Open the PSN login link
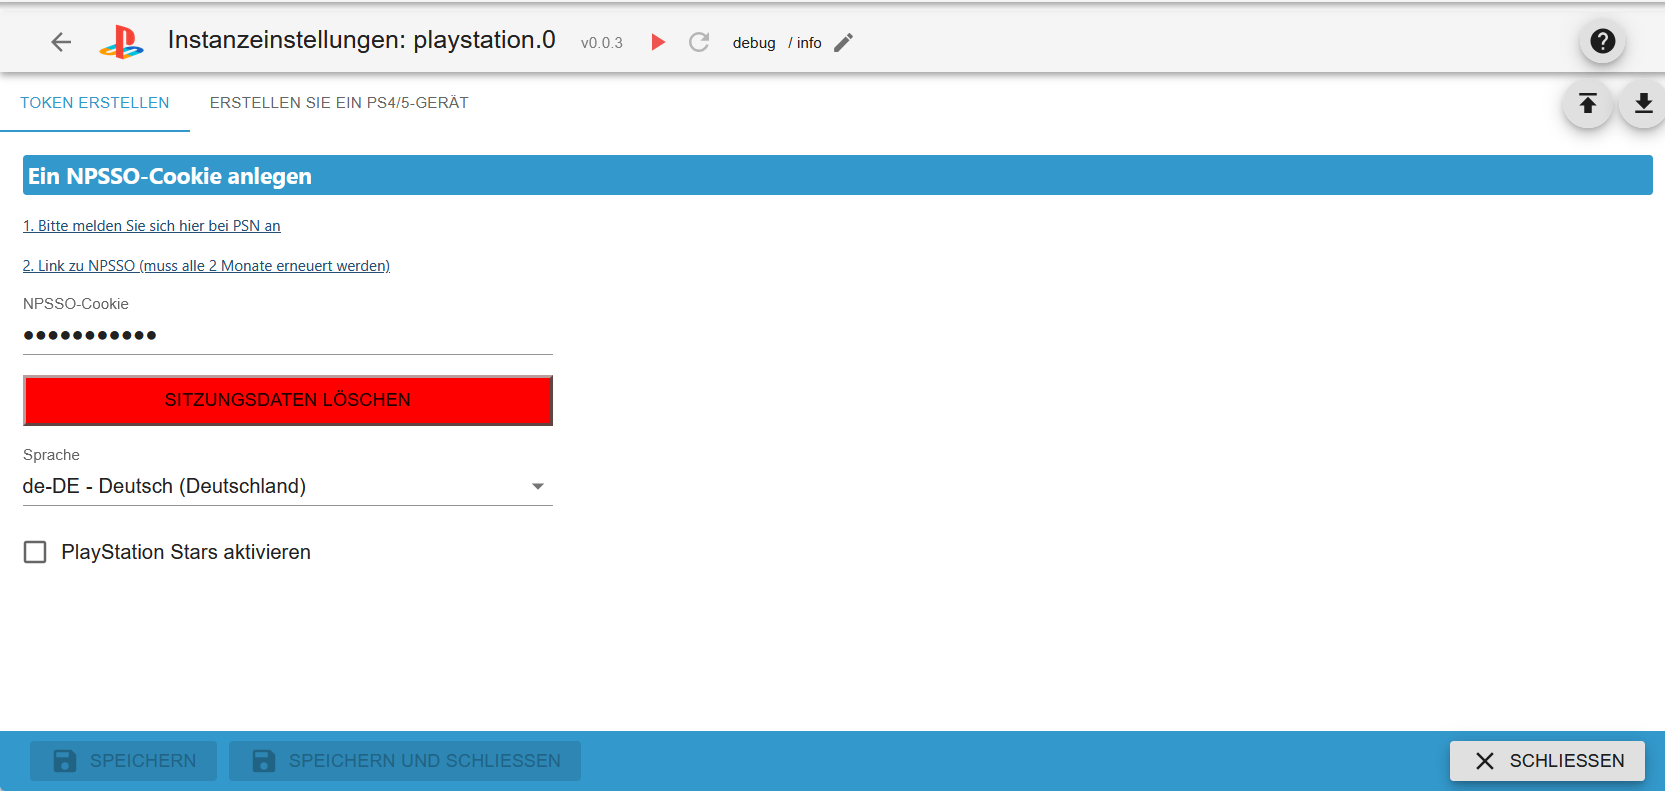1665x791 pixels. (152, 226)
